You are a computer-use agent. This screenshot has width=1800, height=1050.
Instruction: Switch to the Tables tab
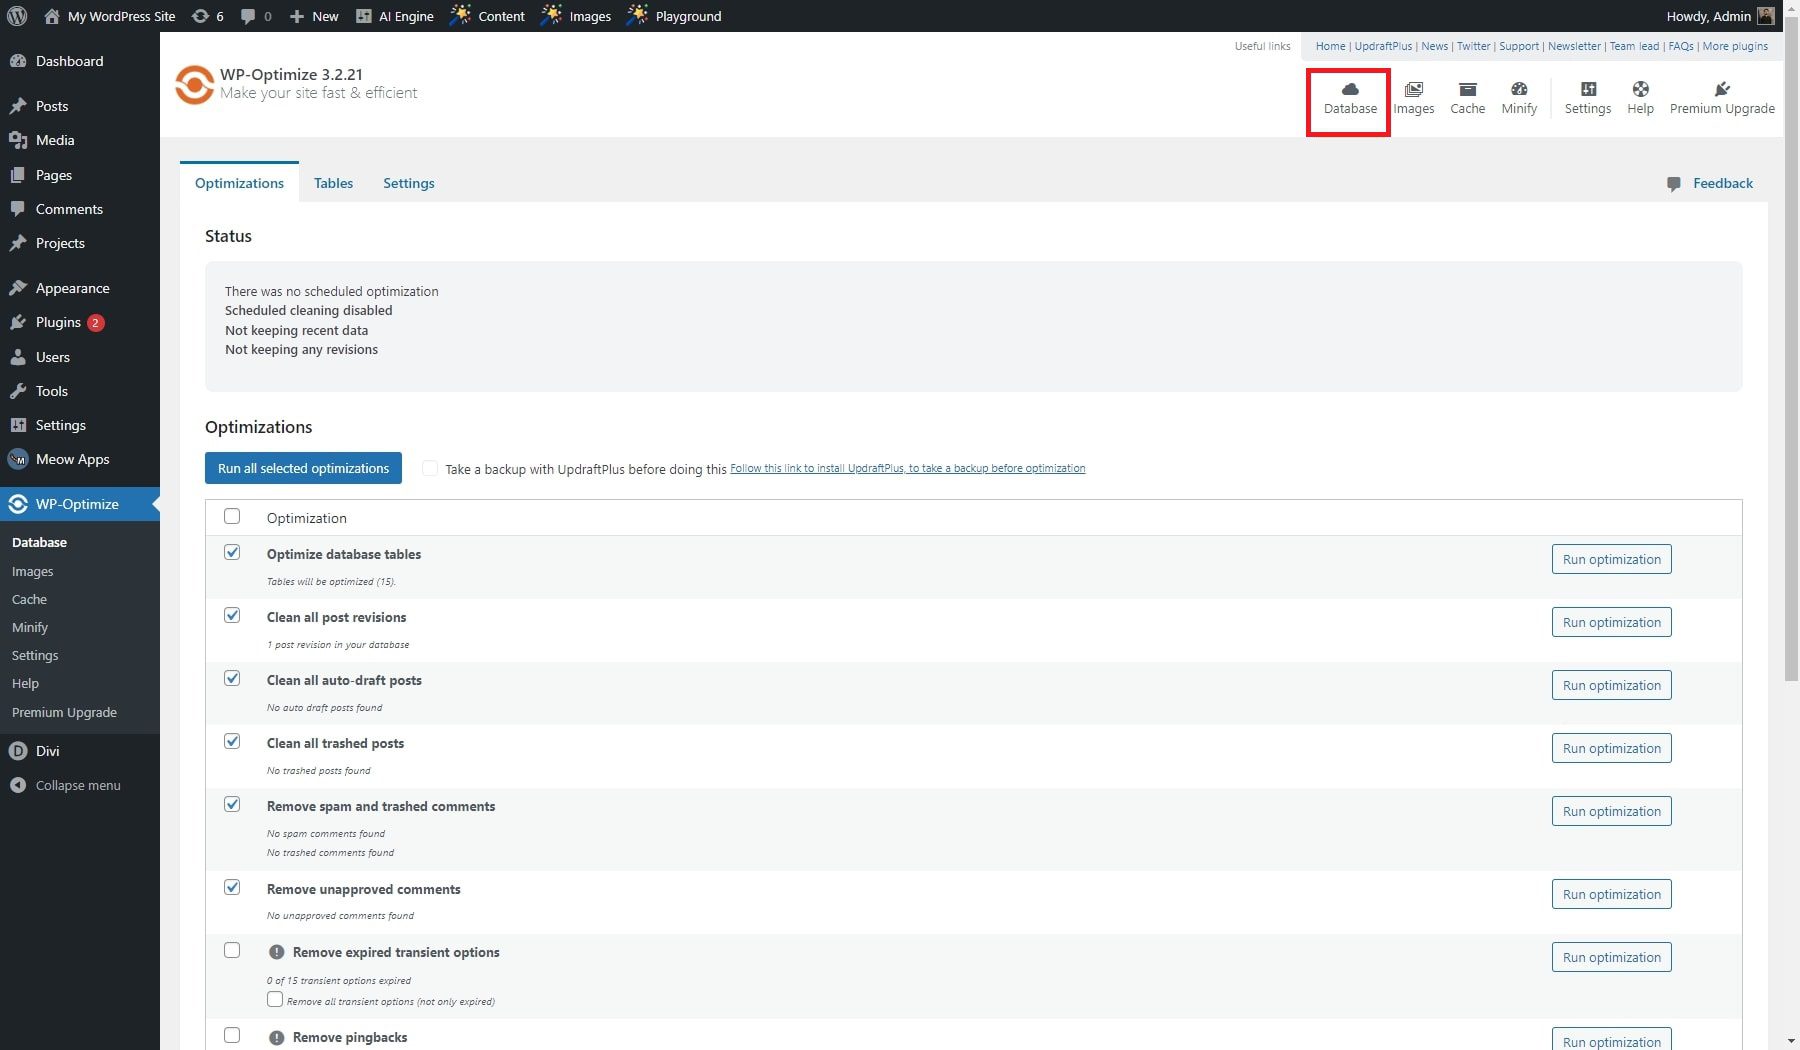pos(333,183)
